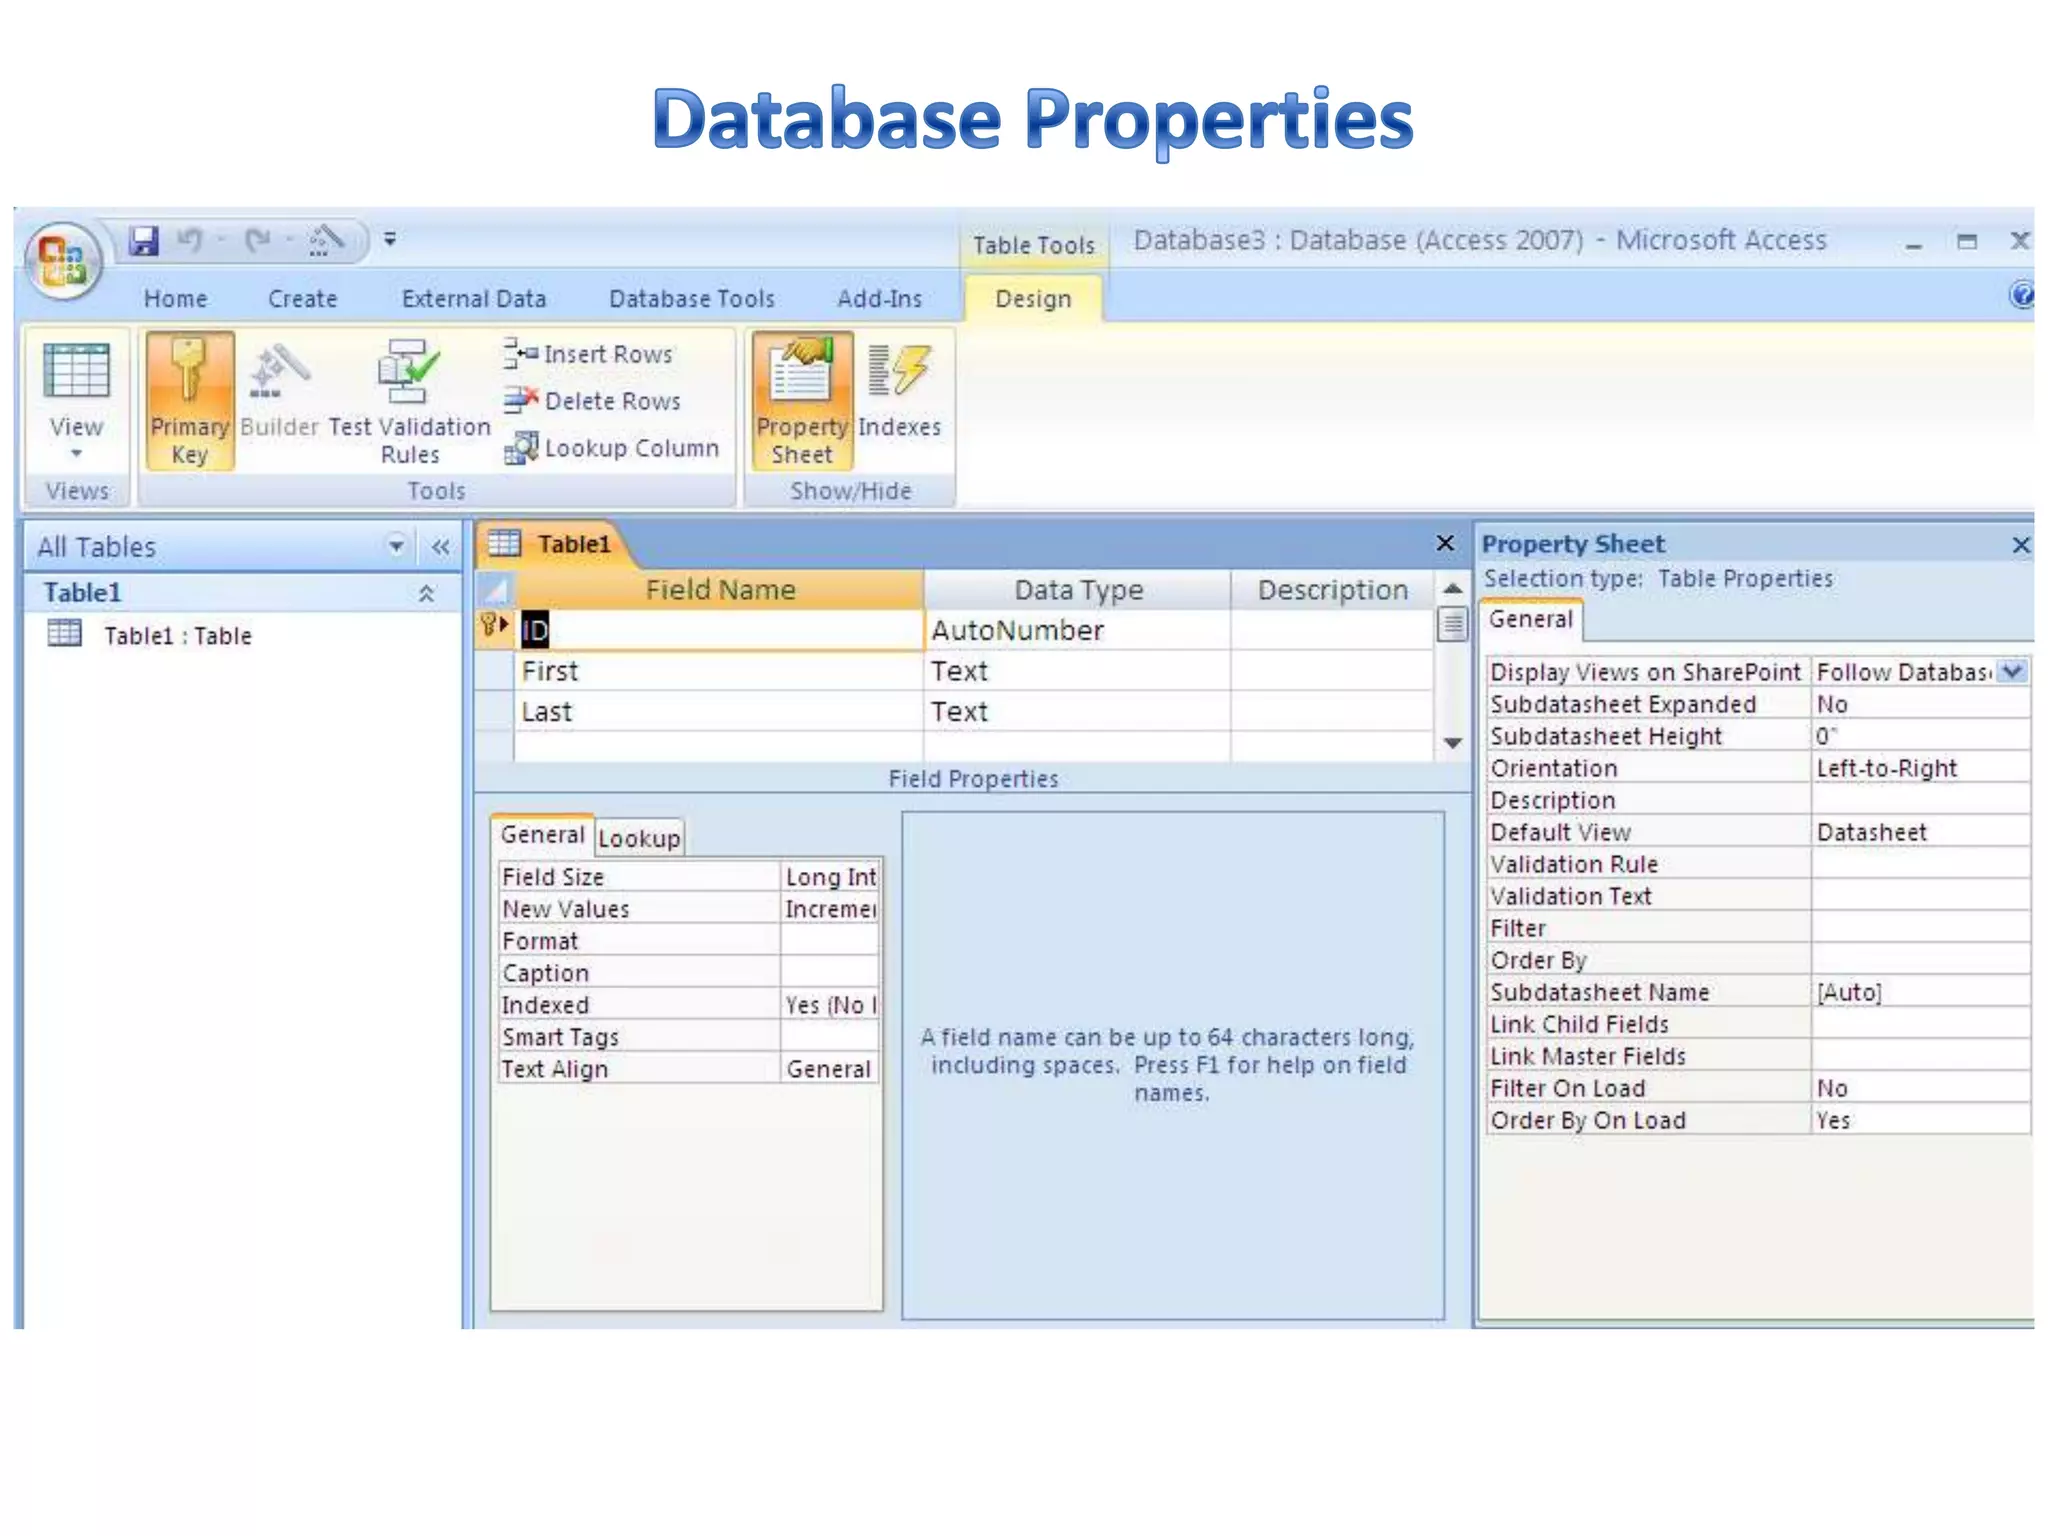Open Microsoft Access help icon

(x=2021, y=295)
